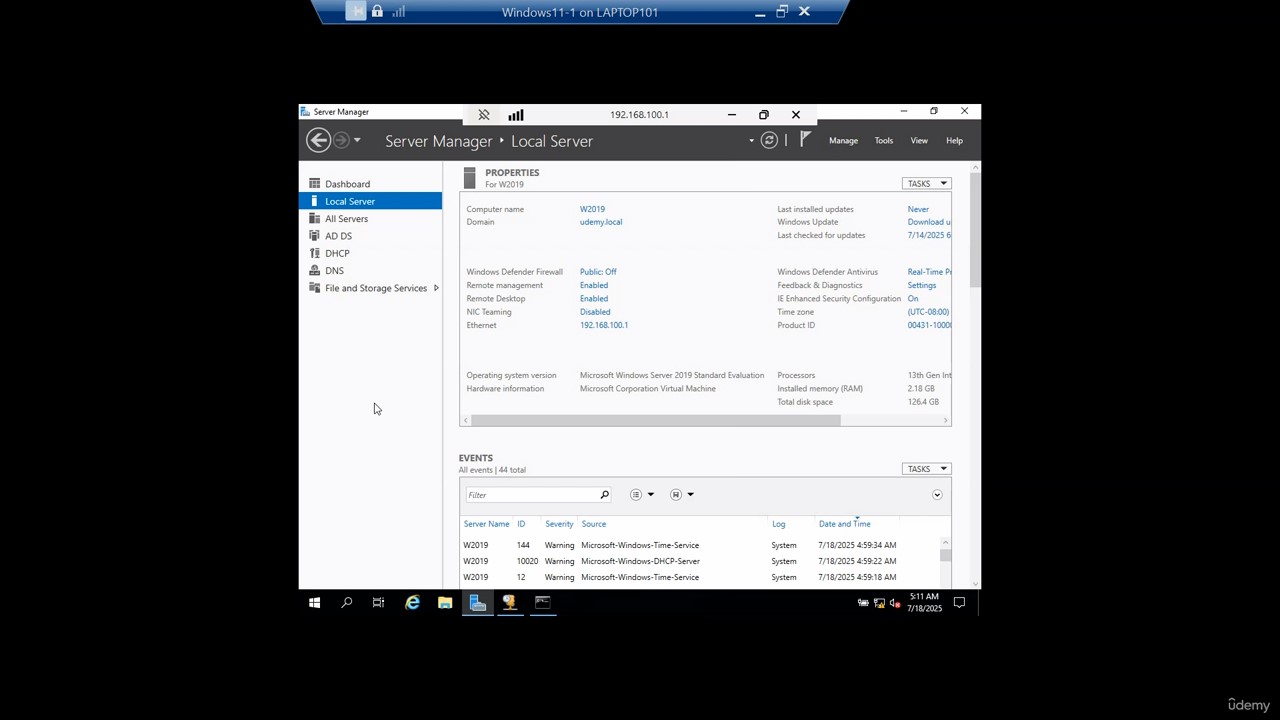Image resolution: width=1280 pixels, height=720 pixels.
Task: Open the Events TASKS dropdown
Action: [x=926, y=469]
